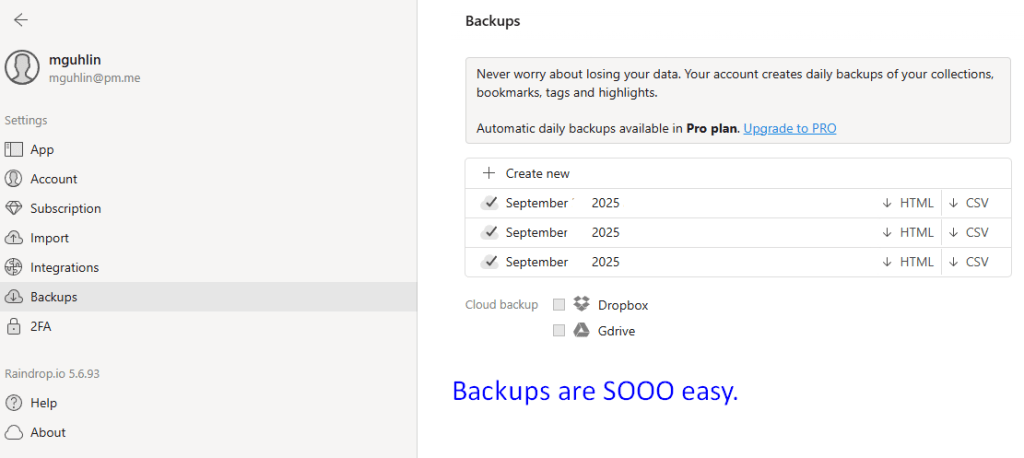1024x458 pixels.
Task: Click the Subscription diamond icon
Action: click(x=13, y=209)
